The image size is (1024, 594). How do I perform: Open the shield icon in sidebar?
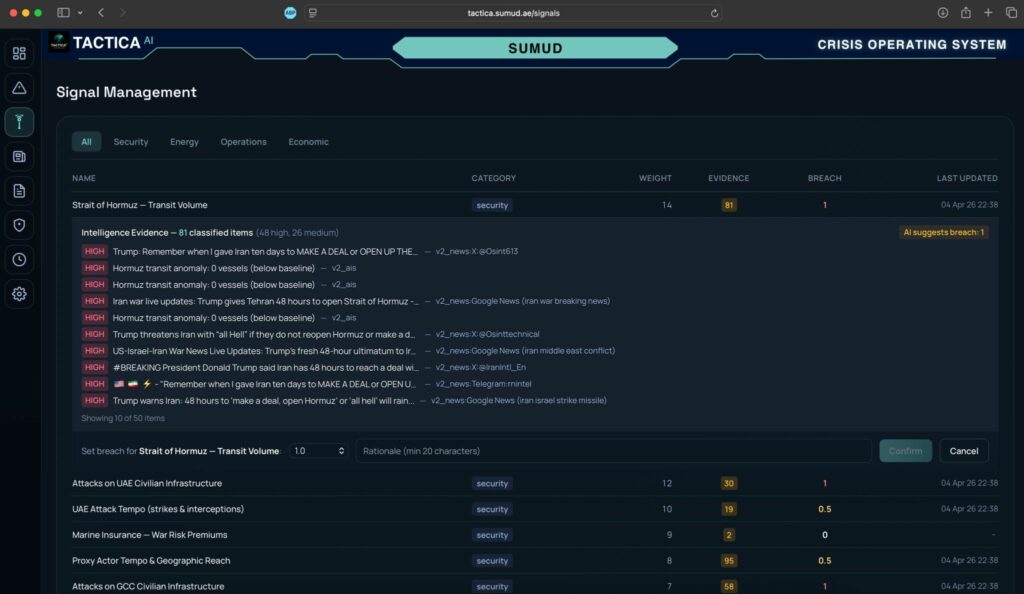click(19, 225)
